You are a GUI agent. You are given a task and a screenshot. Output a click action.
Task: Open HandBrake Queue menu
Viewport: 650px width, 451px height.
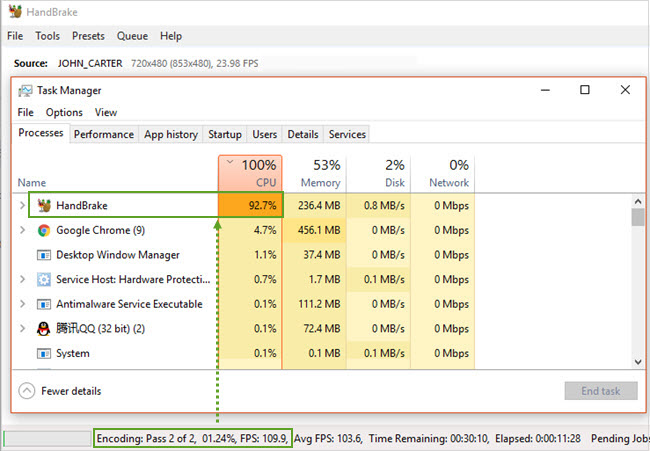132,36
